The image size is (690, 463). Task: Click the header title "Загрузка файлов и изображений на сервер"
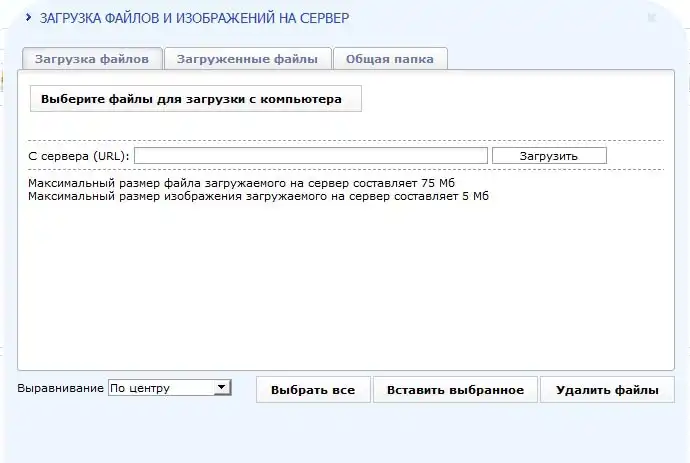coord(194,18)
